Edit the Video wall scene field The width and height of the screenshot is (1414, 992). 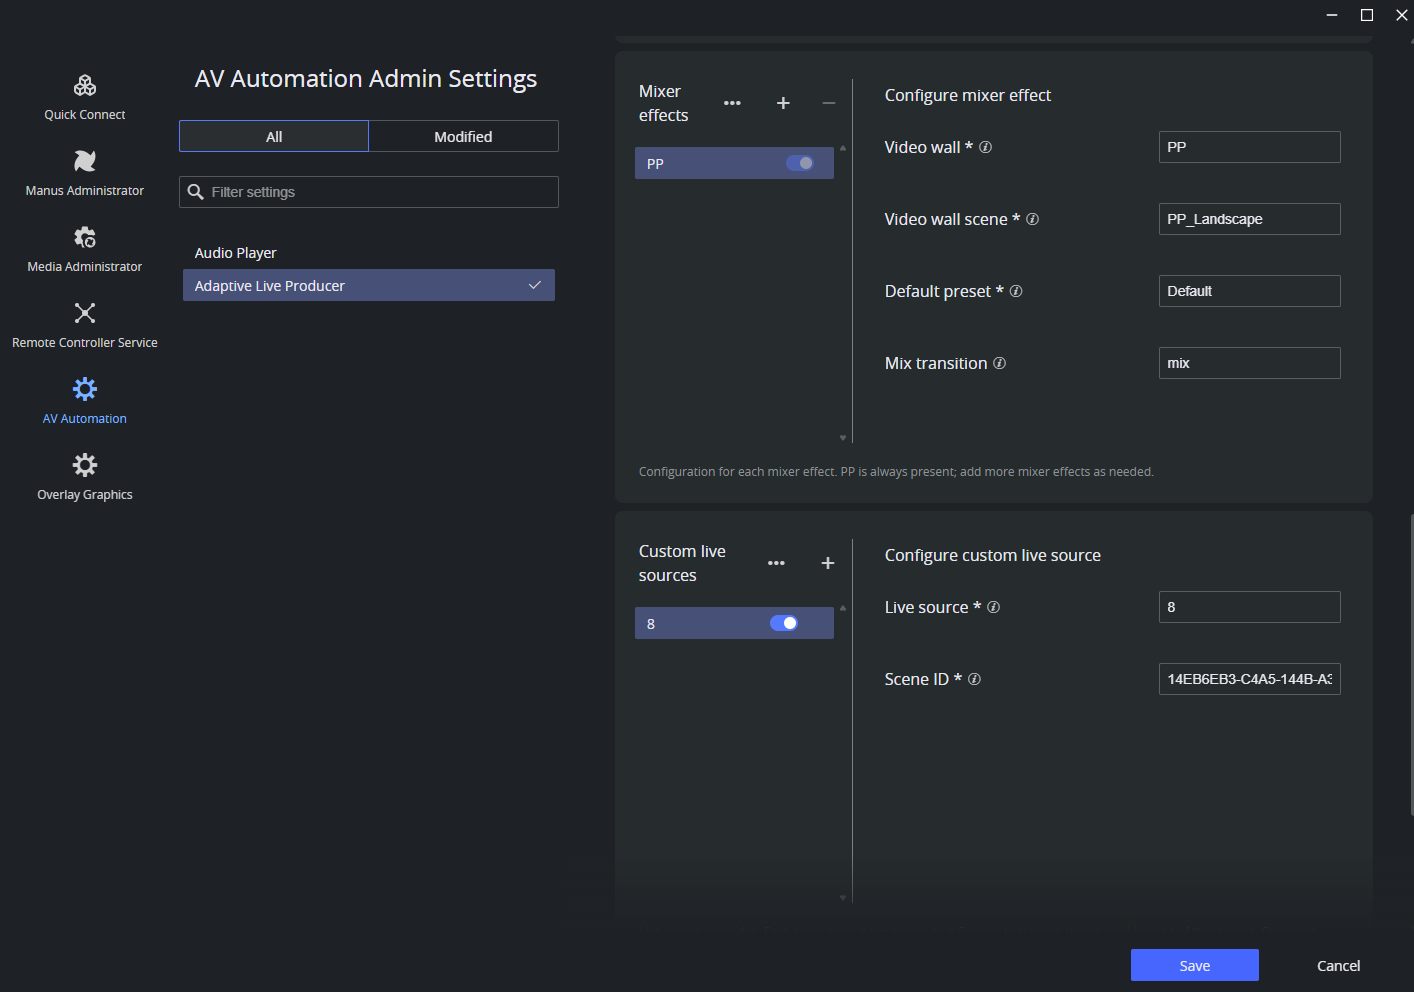coord(1249,219)
